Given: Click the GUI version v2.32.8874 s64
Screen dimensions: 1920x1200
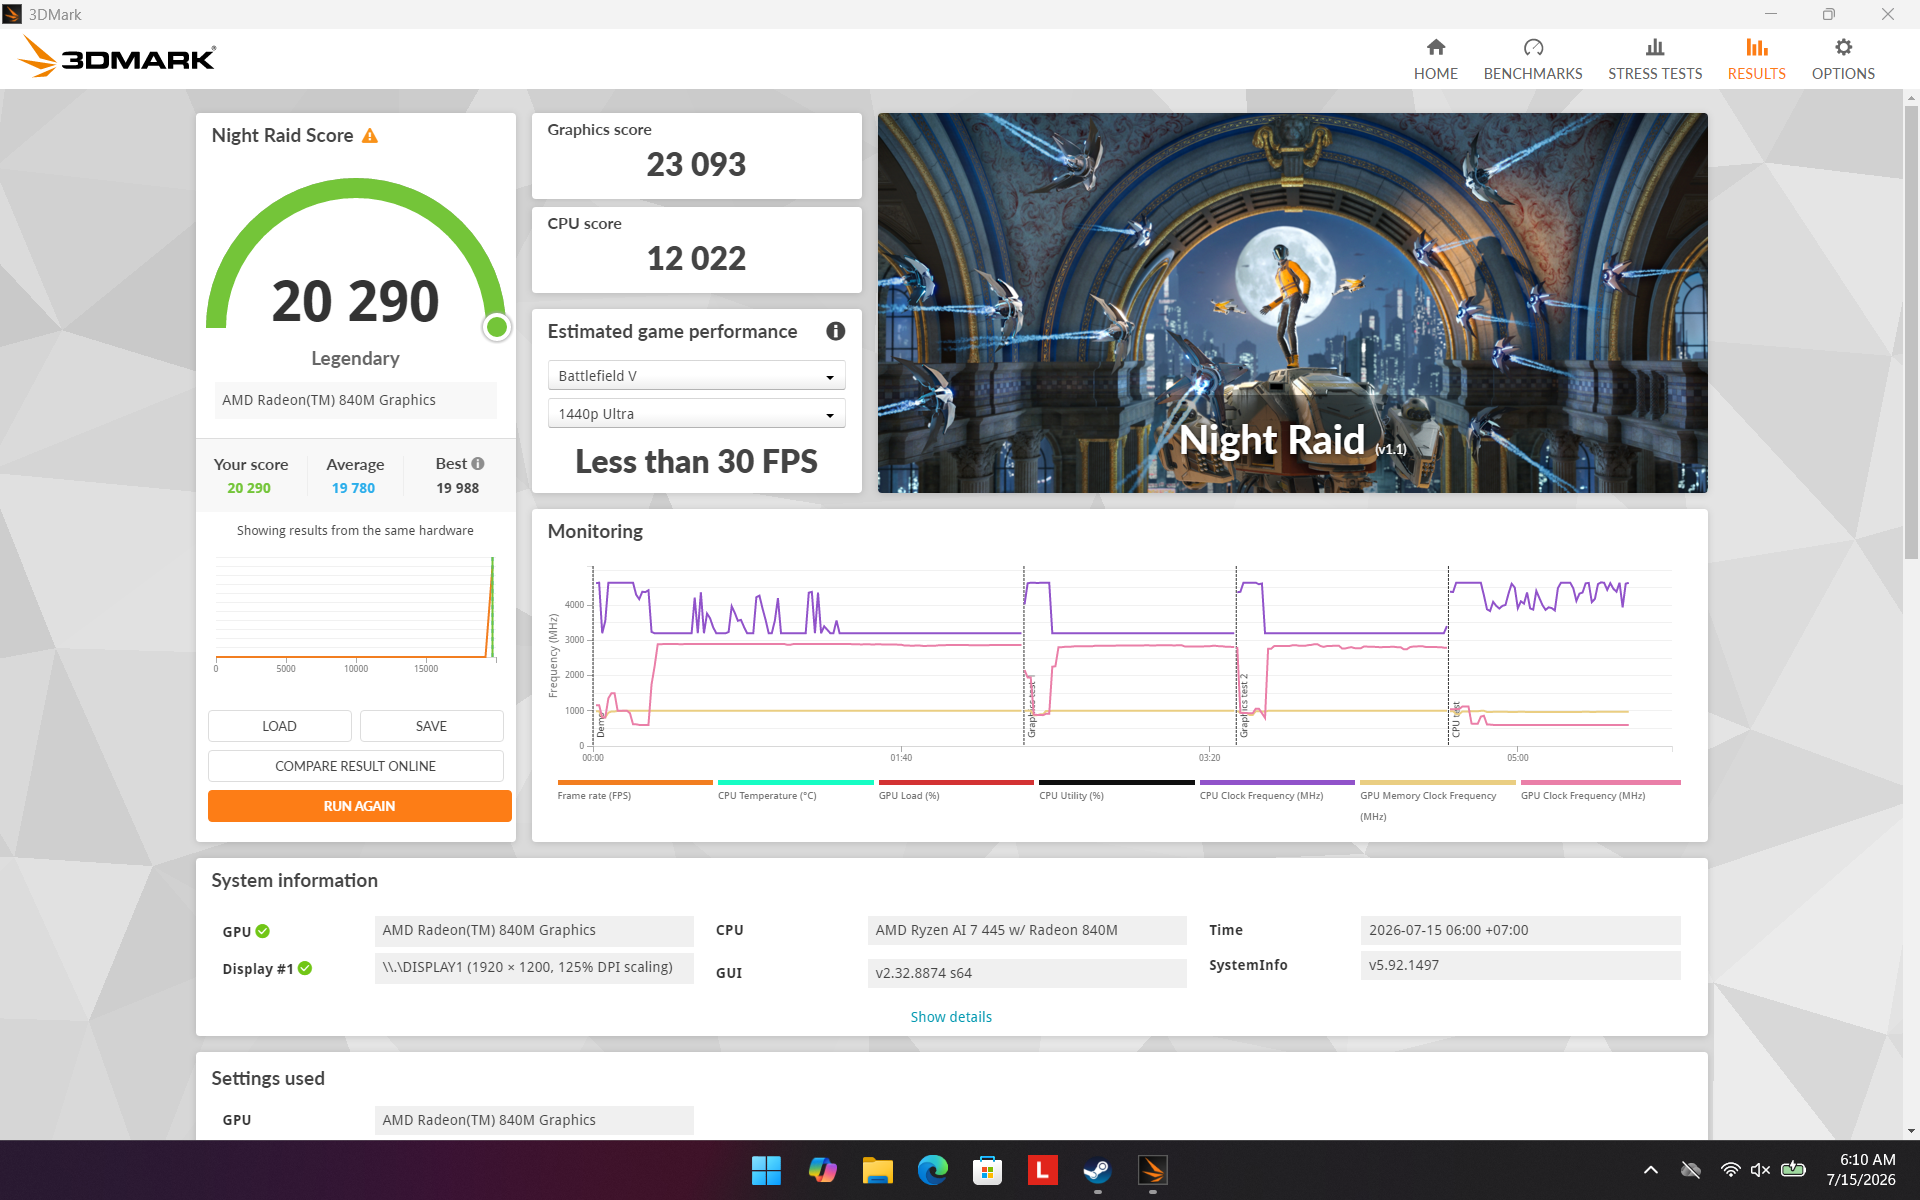Looking at the screenshot, I should point(1027,973).
